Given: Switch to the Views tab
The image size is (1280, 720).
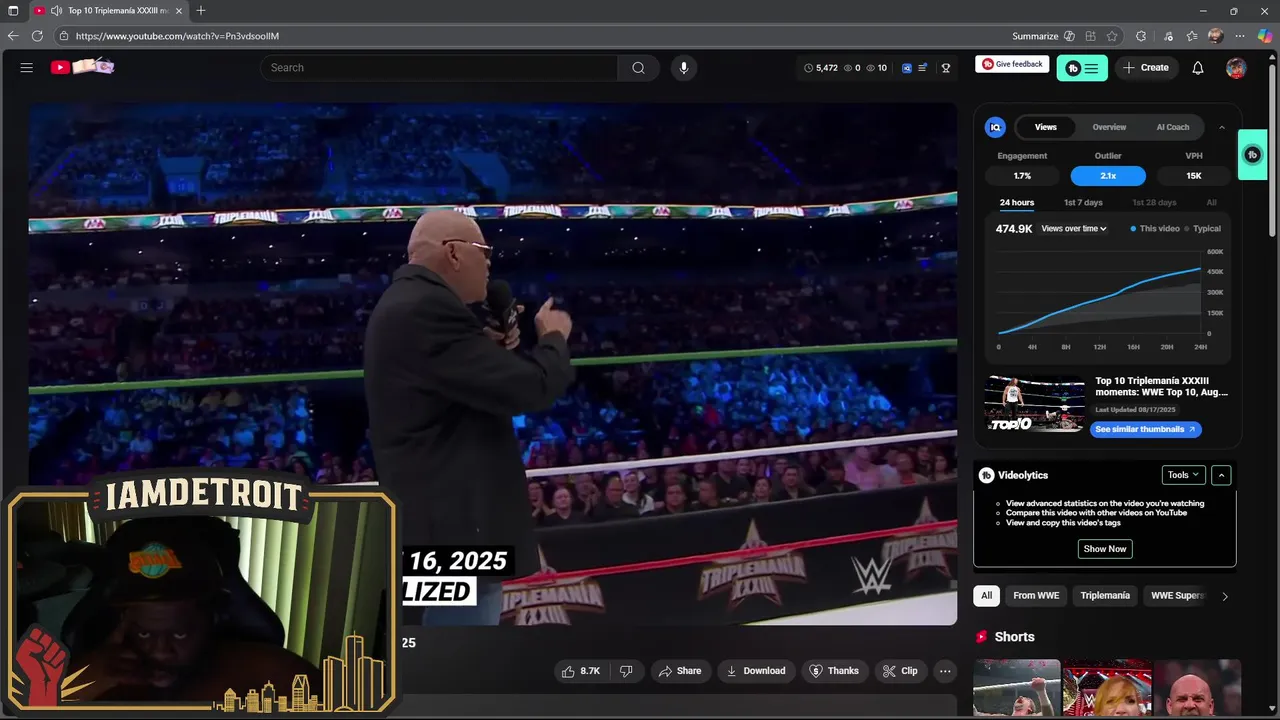Looking at the screenshot, I should (1046, 127).
